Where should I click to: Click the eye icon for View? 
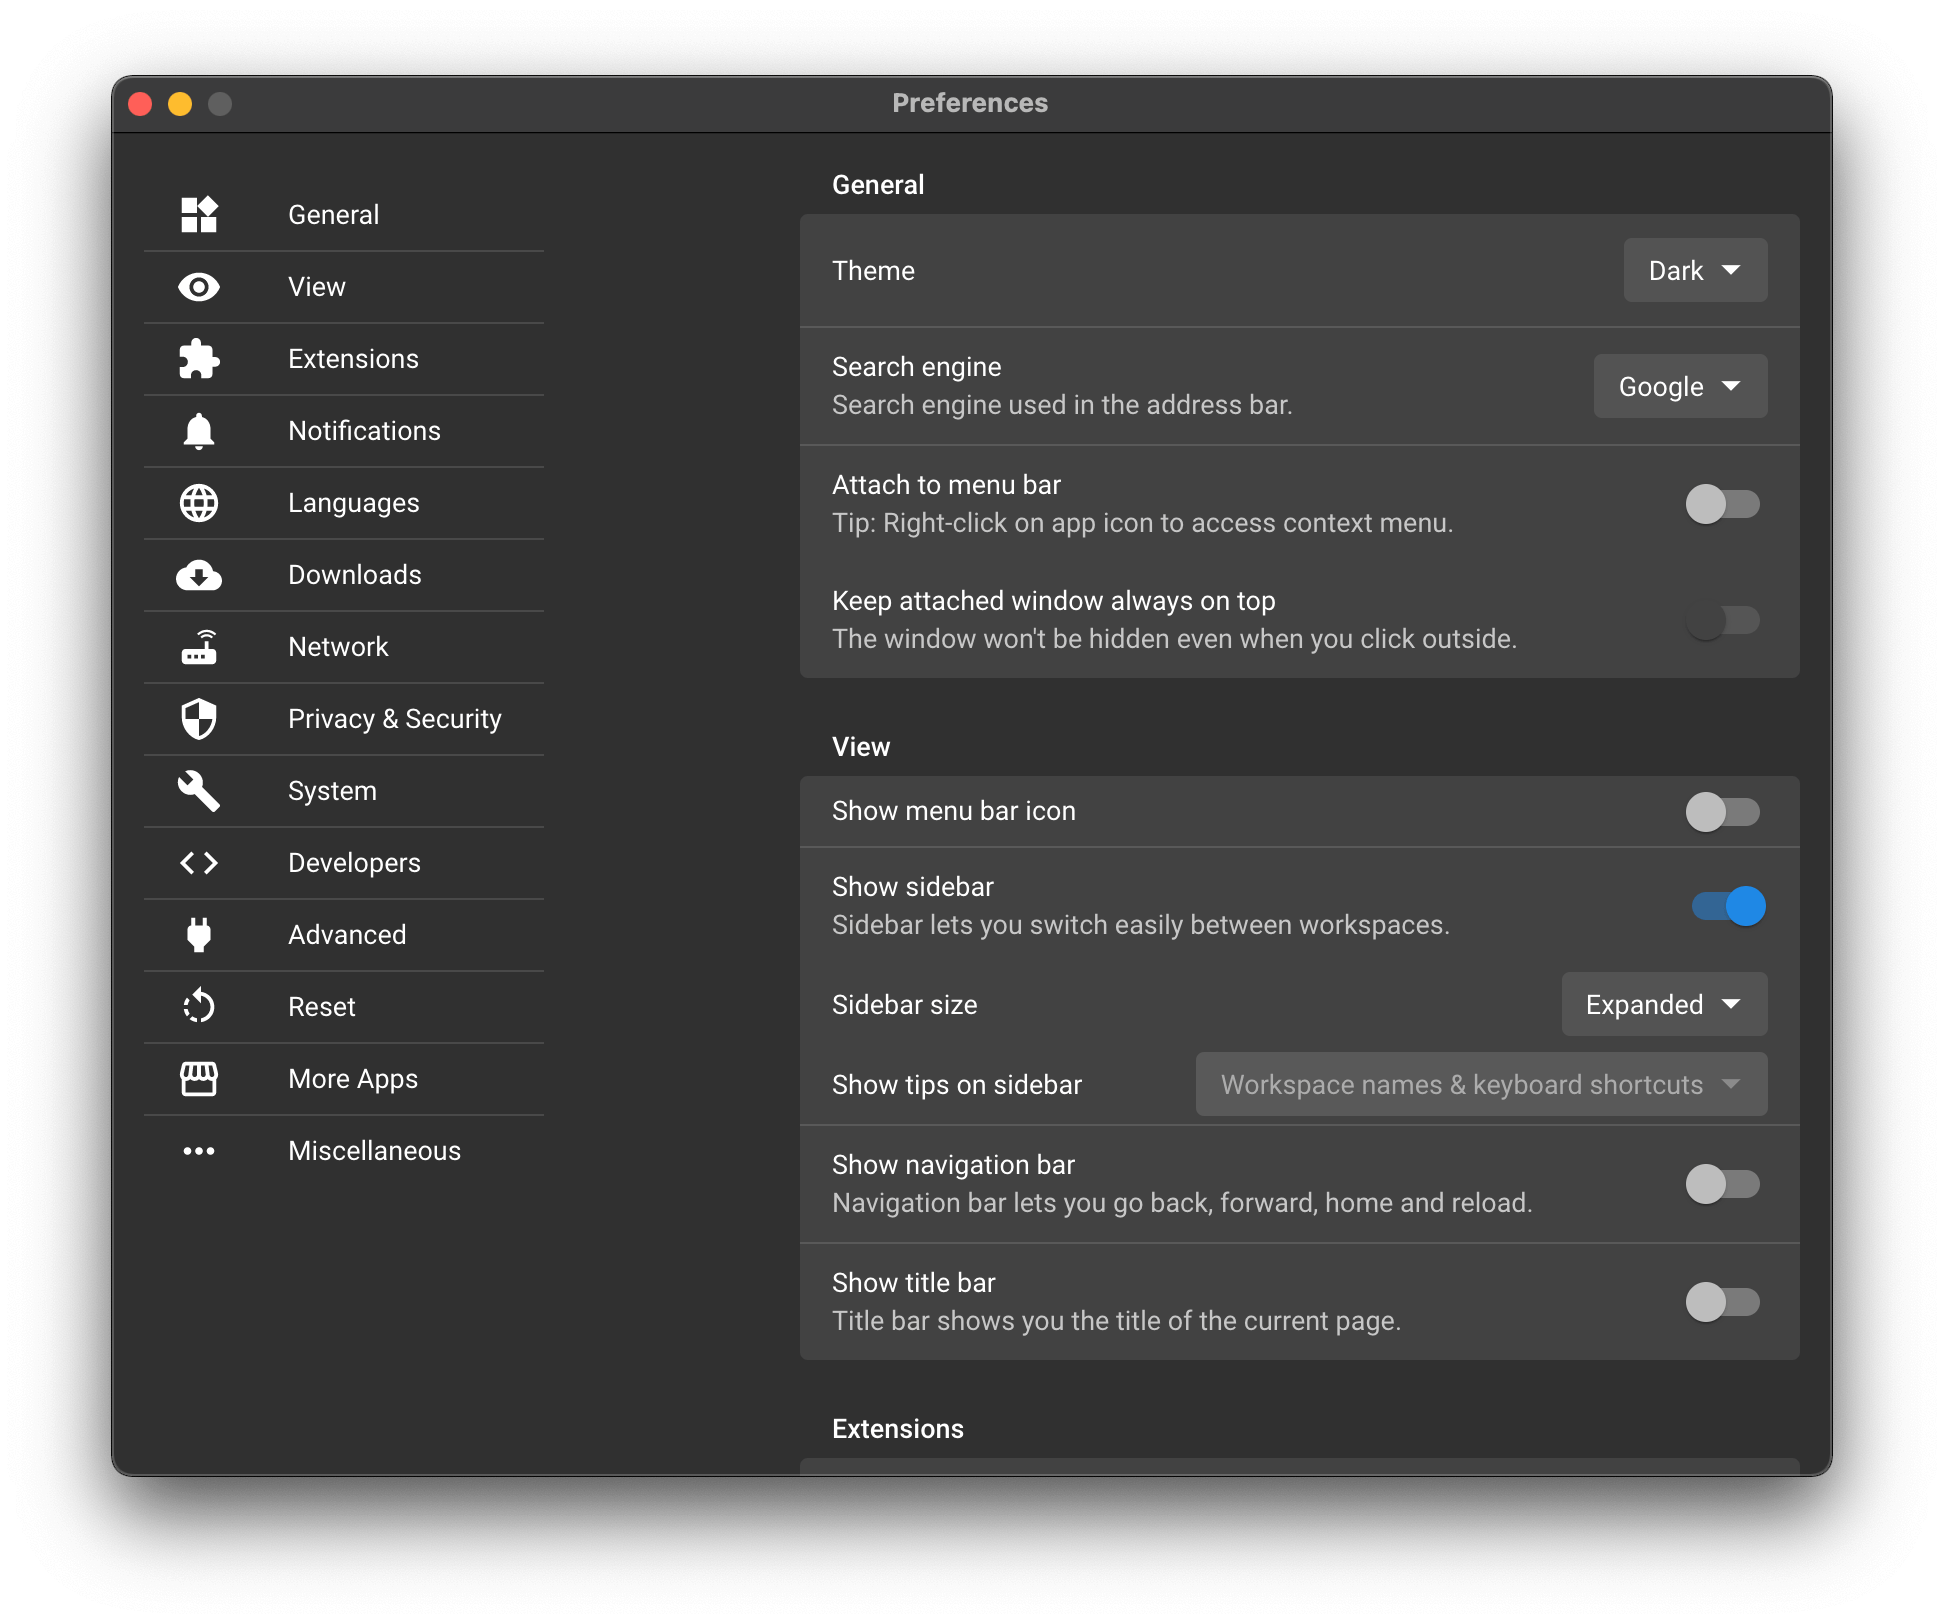point(199,287)
